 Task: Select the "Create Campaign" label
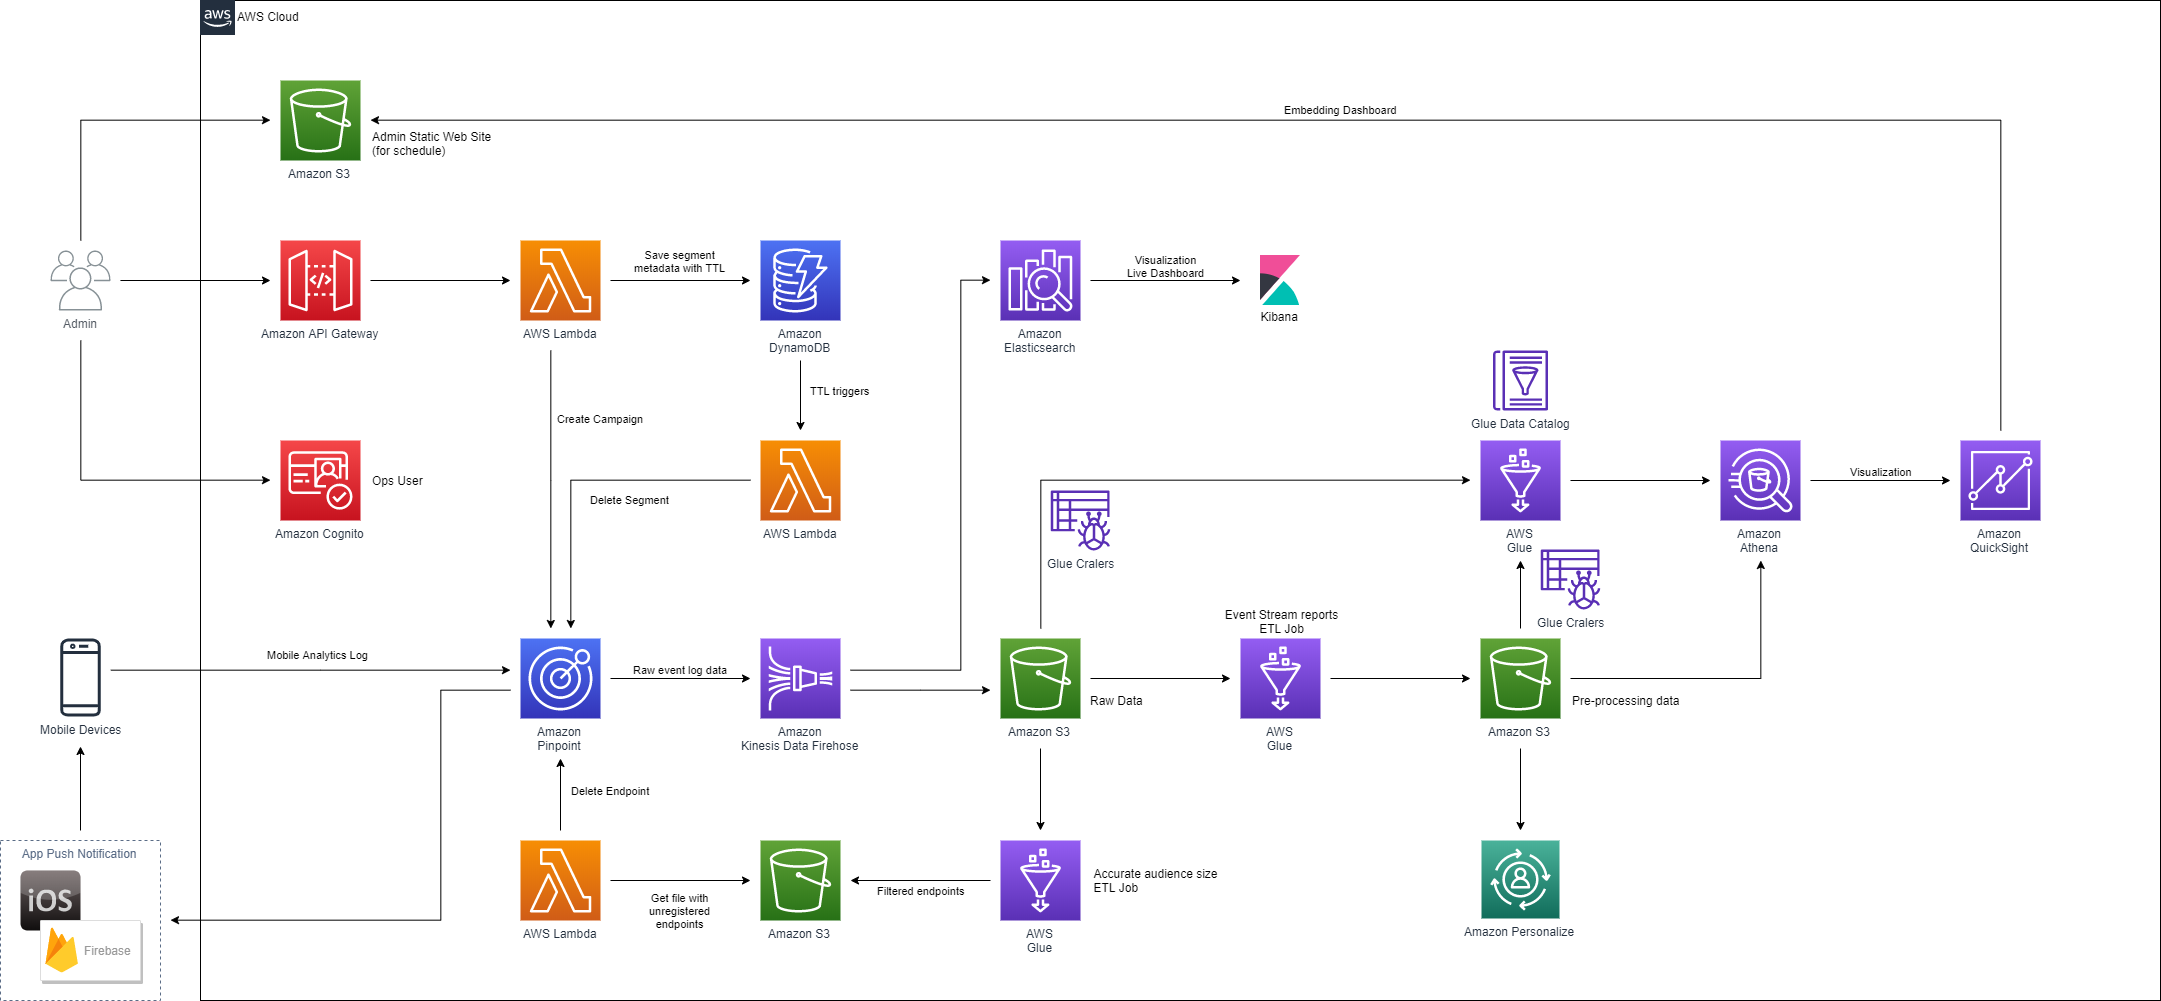tap(600, 419)
